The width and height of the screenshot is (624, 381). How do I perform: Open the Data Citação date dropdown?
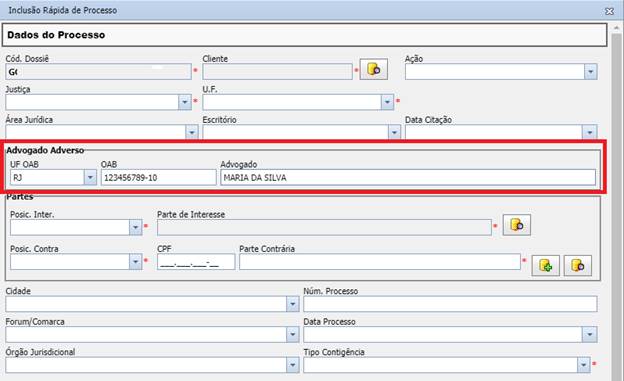click(x=590, y=132)
